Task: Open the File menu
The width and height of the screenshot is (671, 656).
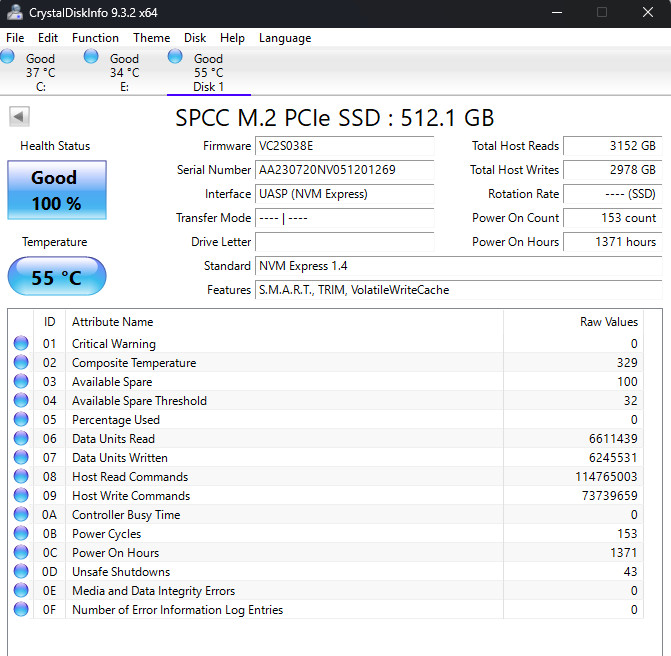Action: coord(15,38)
